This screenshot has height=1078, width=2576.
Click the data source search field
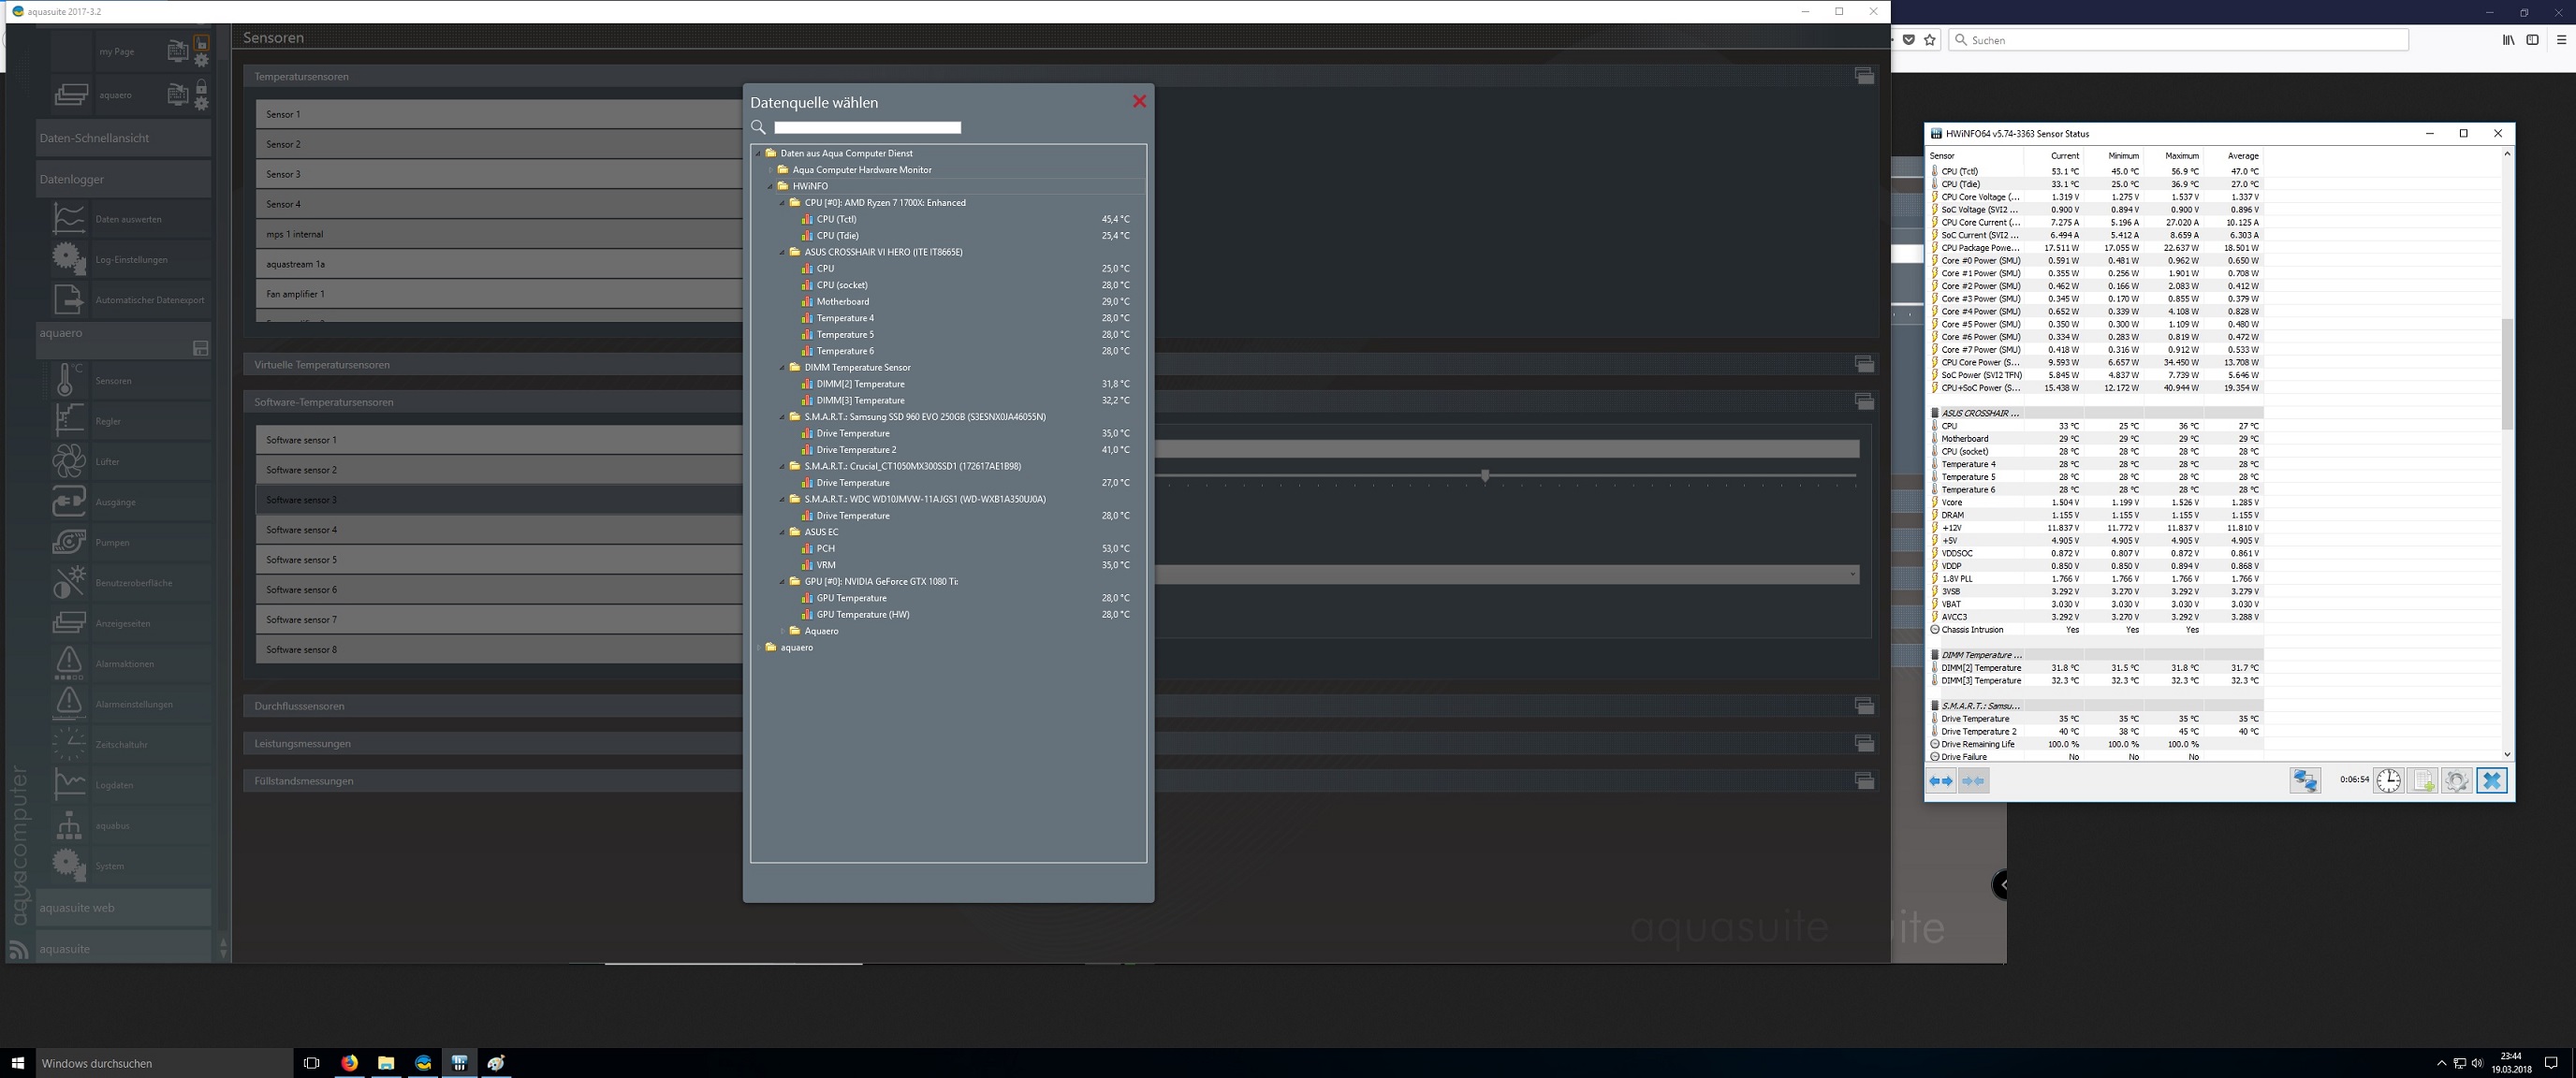click(866, 127)
